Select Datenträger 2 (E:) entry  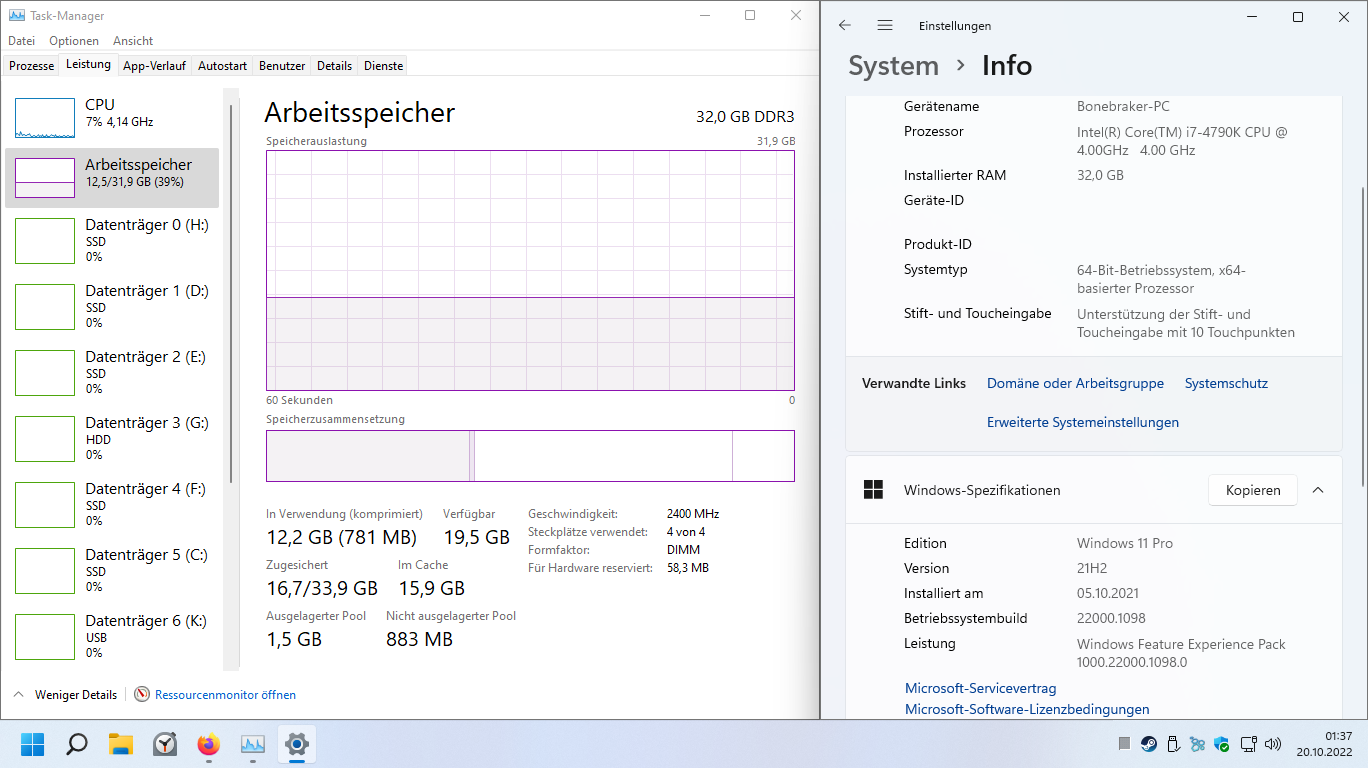tap(112, 372)
